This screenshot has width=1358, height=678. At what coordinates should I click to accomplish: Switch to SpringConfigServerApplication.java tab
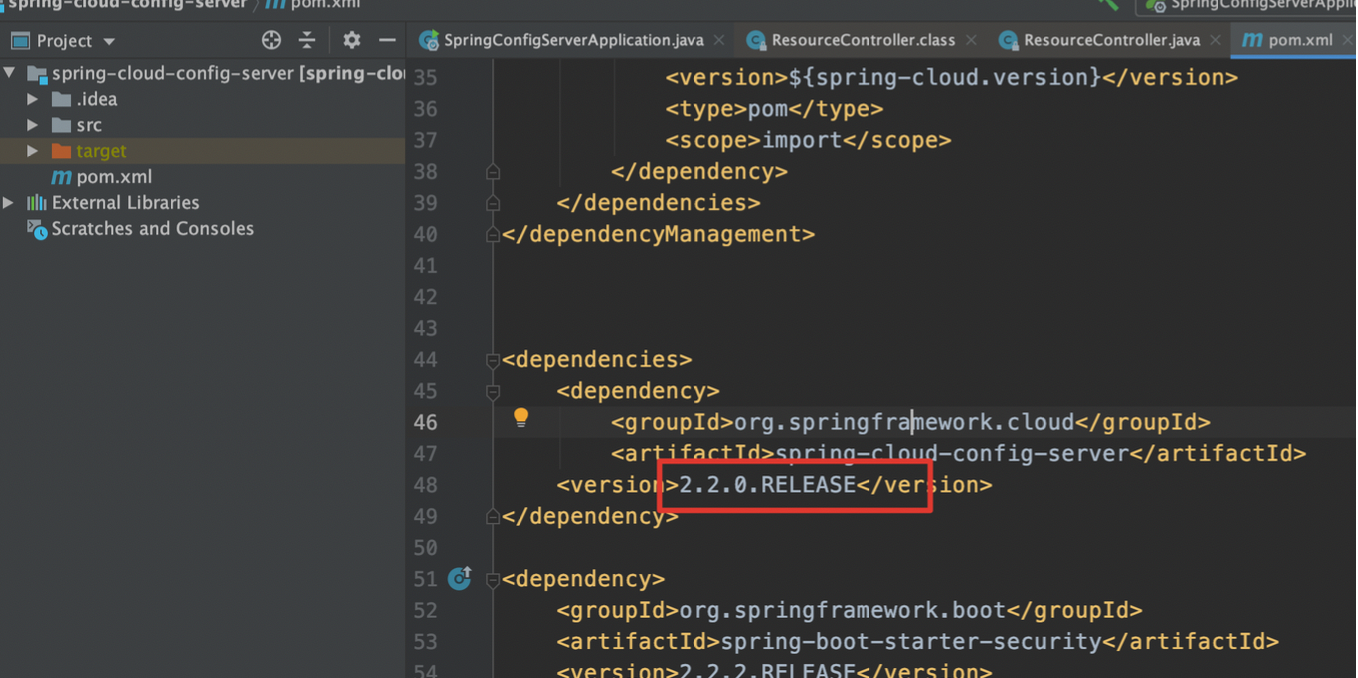click(572, 40)
